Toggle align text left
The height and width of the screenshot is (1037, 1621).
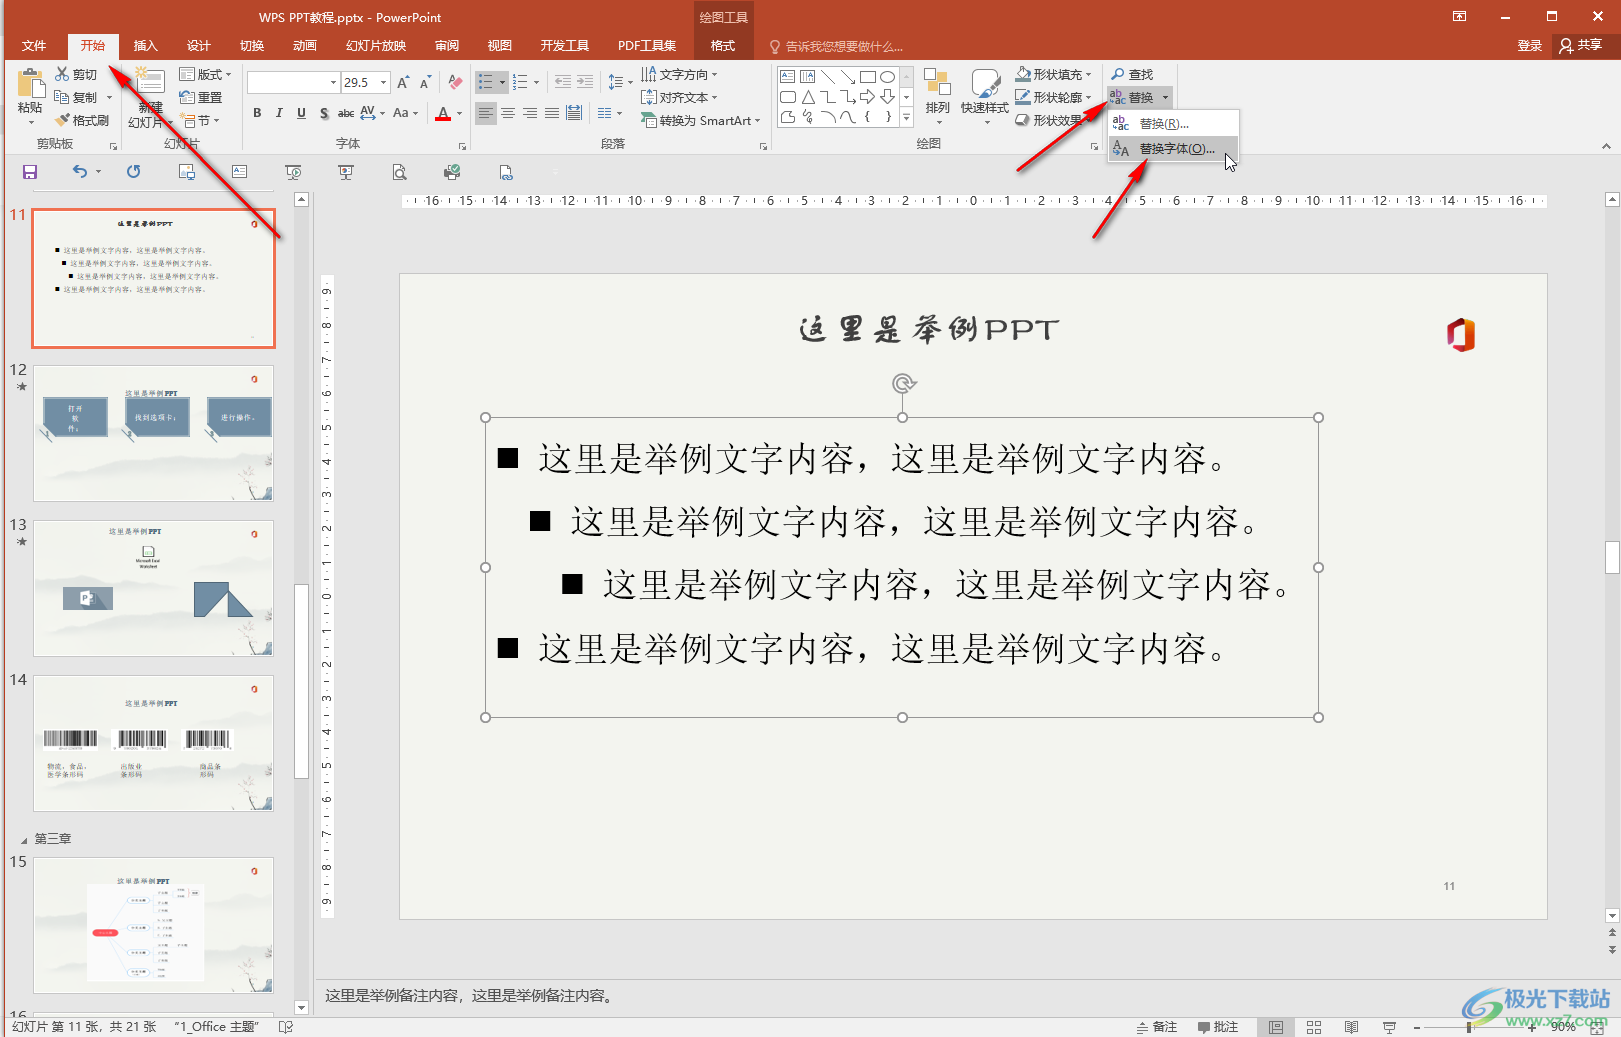(x=486, y=113)
